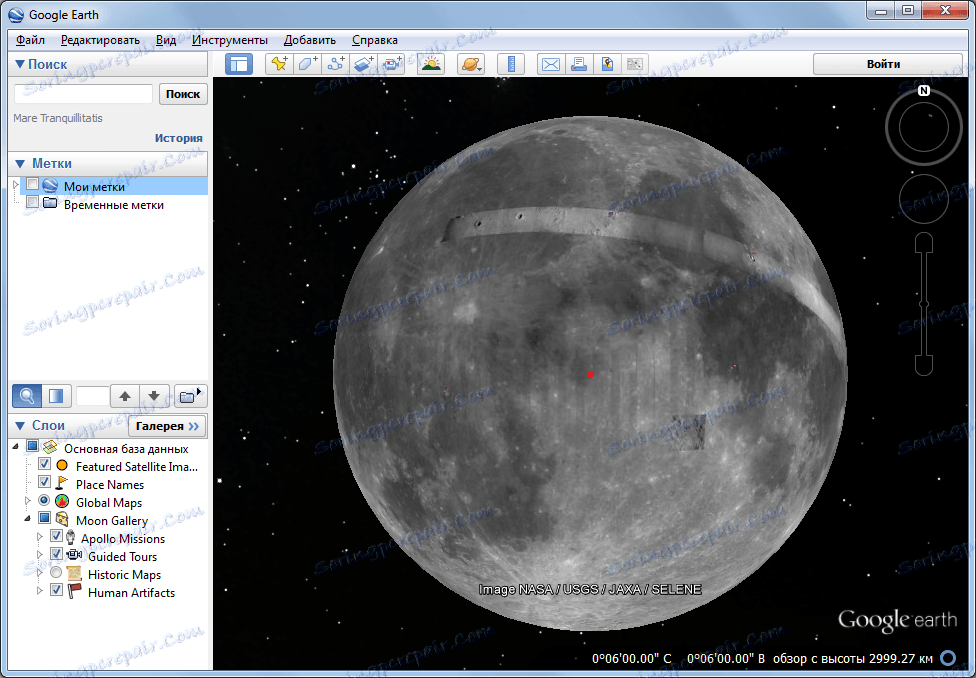Select the Add Path tool

click(336, 64)
